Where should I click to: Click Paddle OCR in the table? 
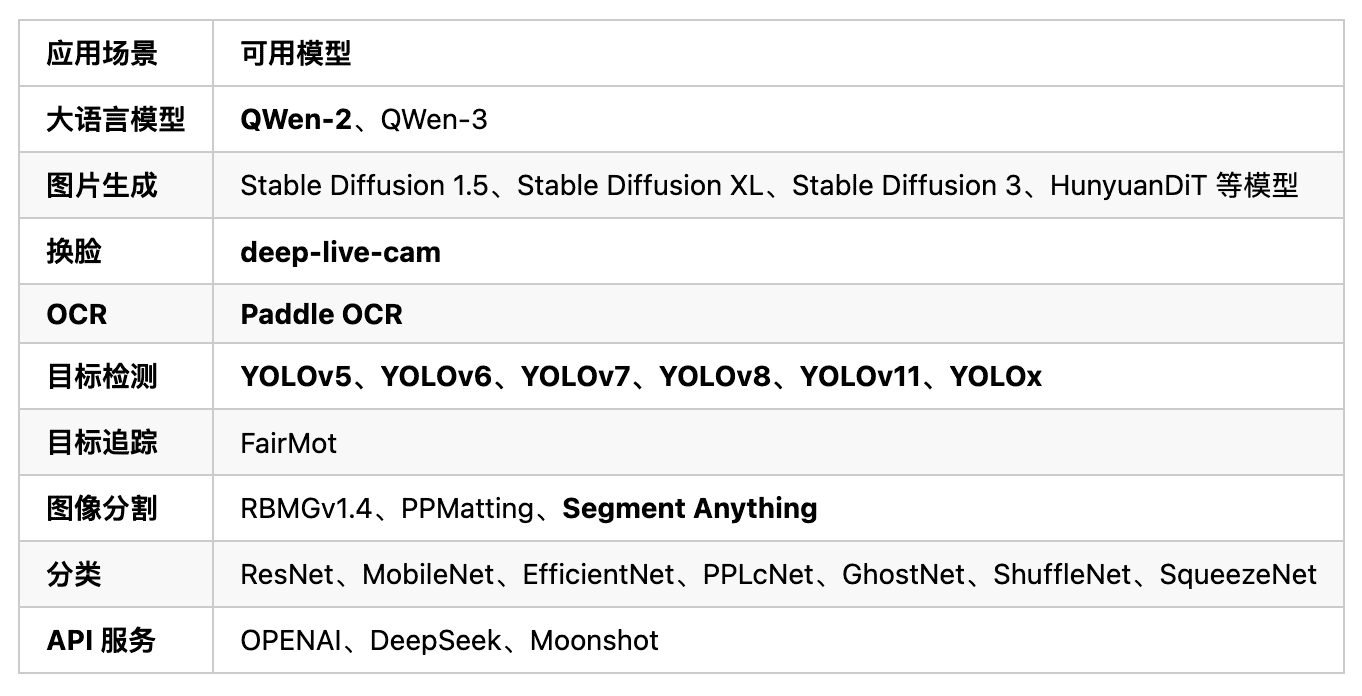click(321, 314)
